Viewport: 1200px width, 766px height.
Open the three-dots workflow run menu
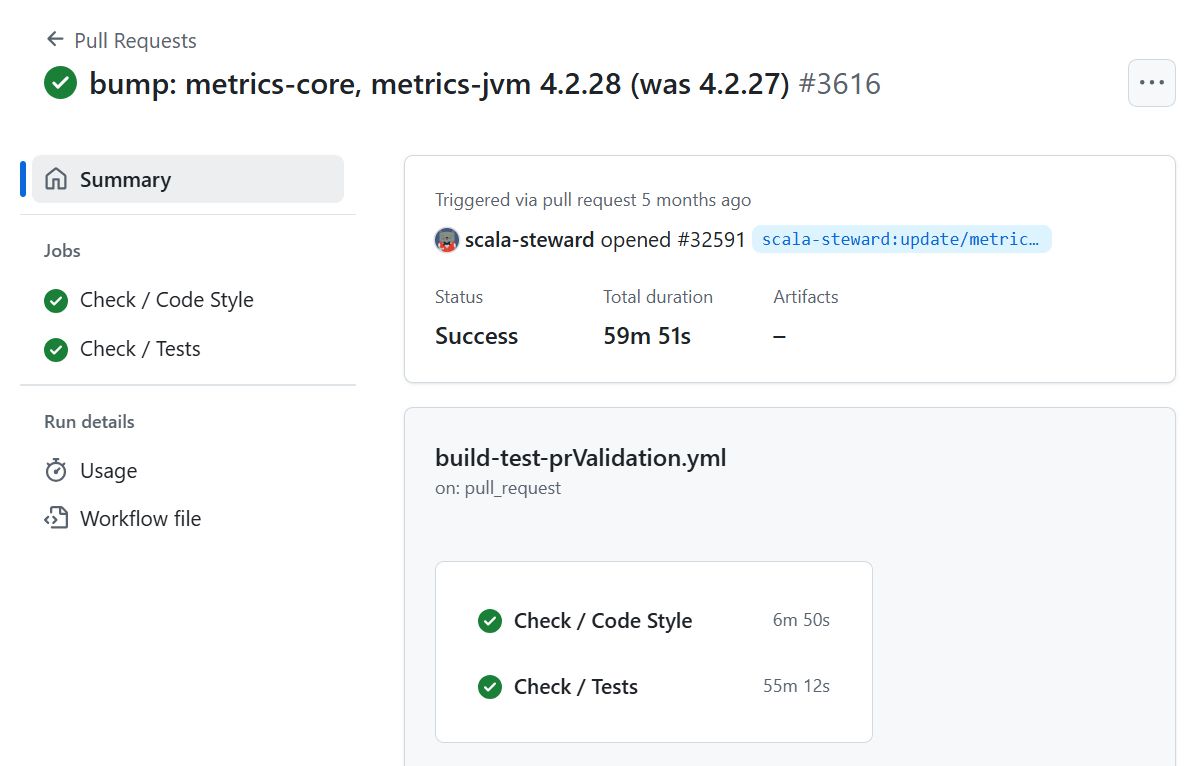click(x=1151, y=83)
